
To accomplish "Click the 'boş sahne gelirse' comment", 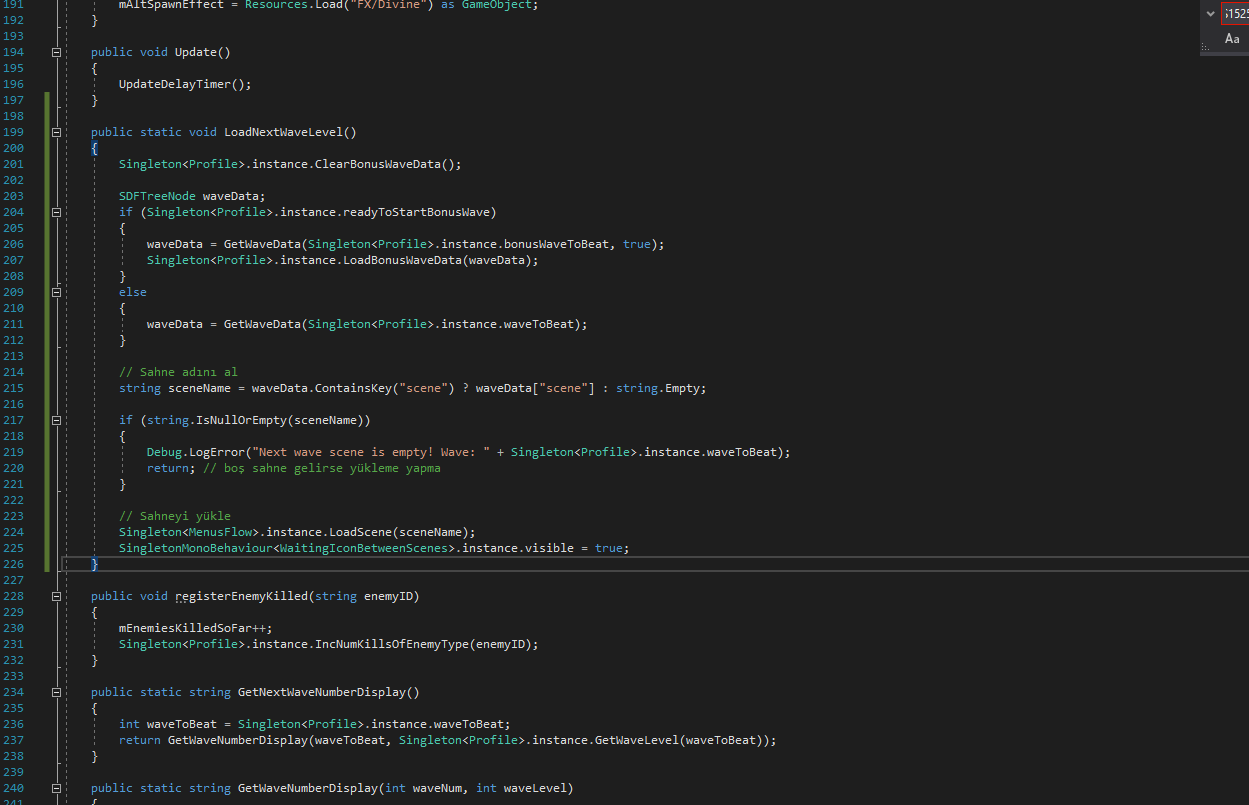I will (322, 468).
